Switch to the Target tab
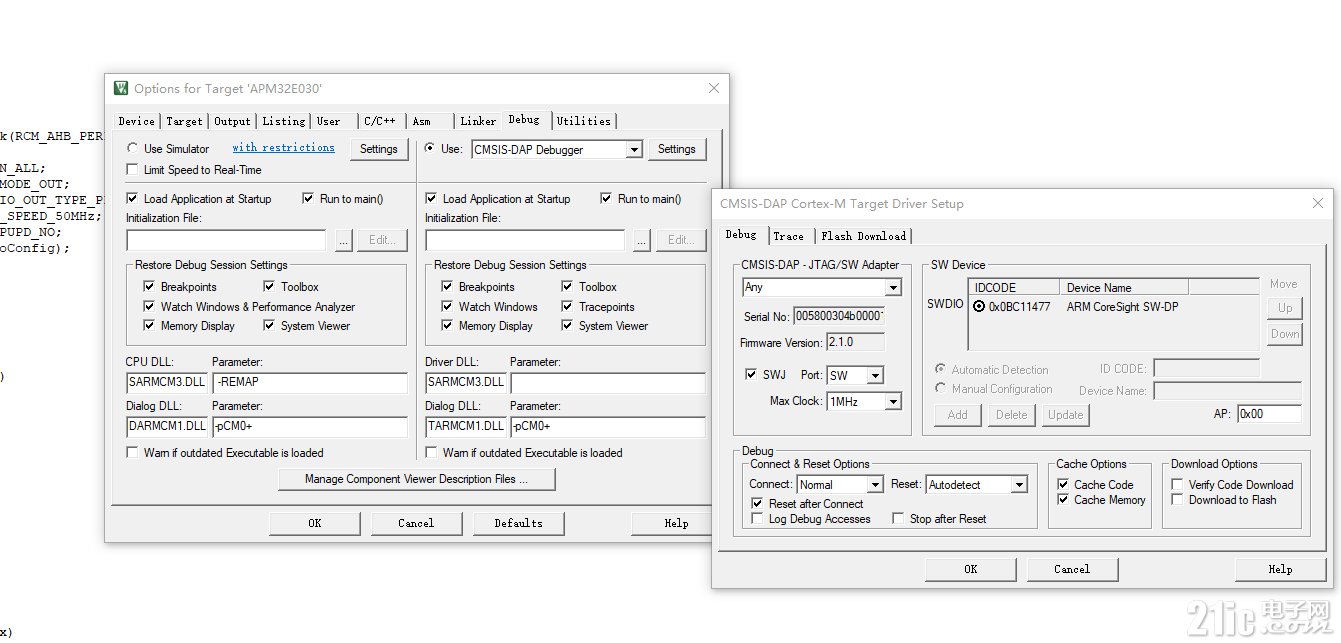 tap(184, 121)
